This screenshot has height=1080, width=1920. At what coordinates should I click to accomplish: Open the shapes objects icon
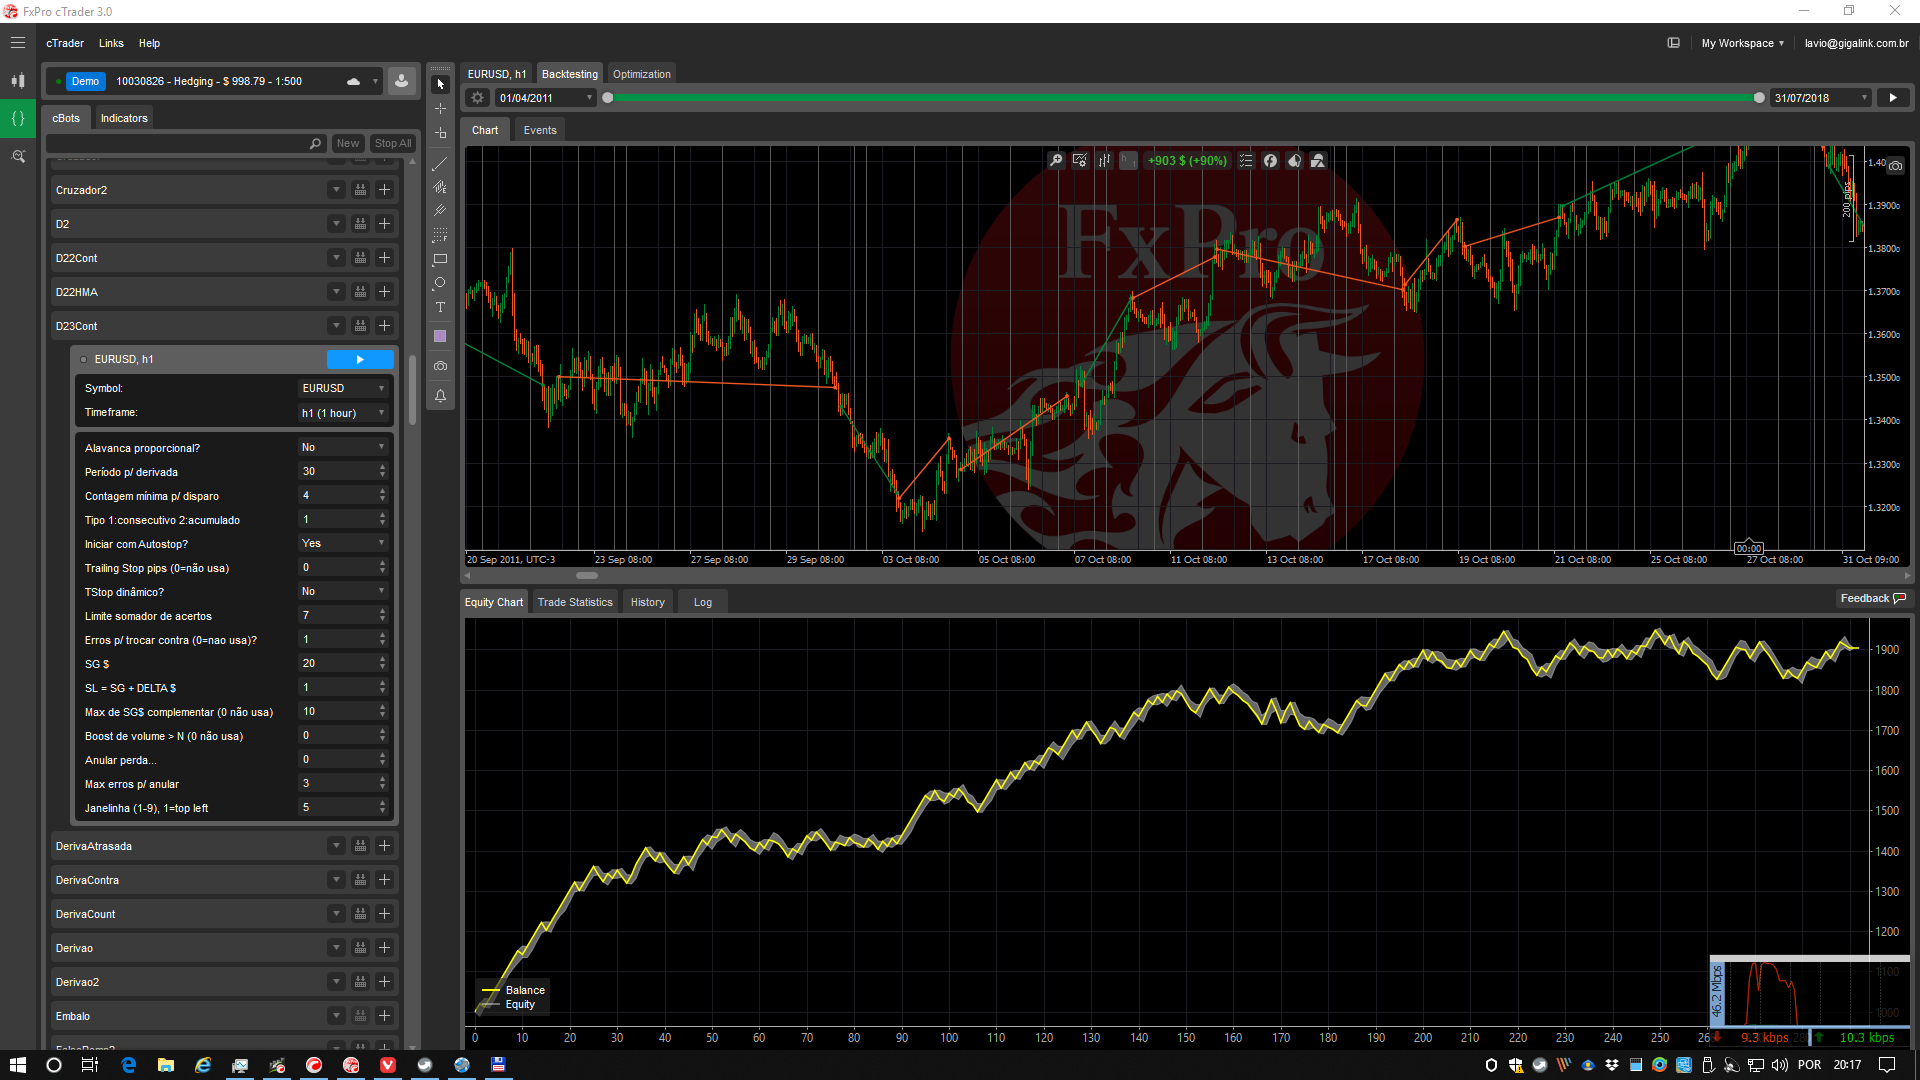[x=1318, y=160]
